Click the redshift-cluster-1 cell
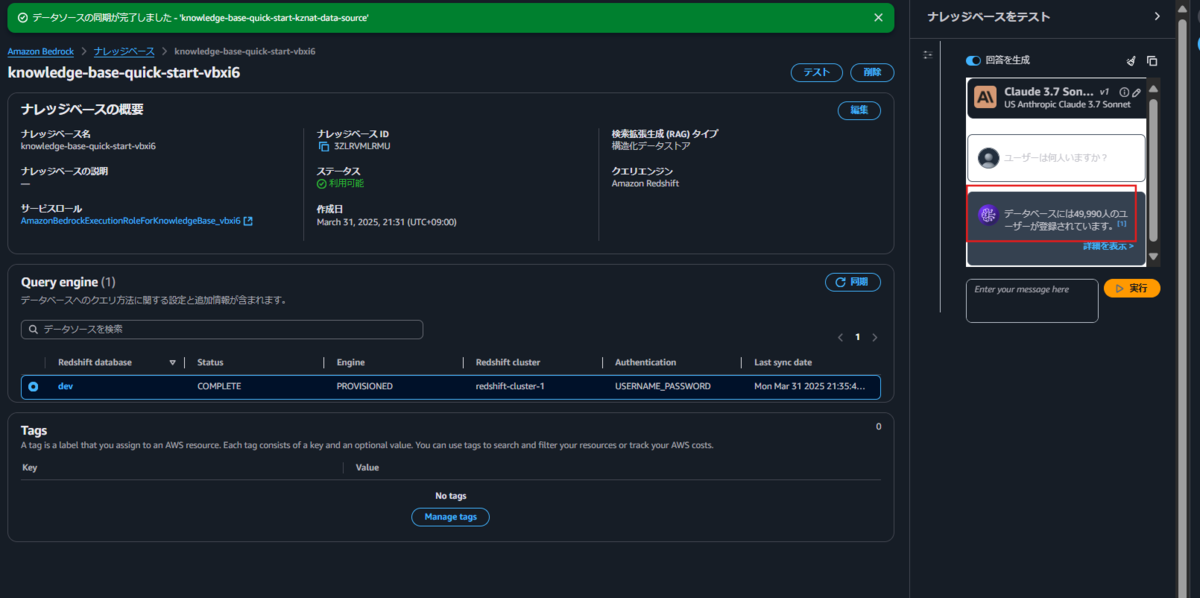 tap(510, 386)
